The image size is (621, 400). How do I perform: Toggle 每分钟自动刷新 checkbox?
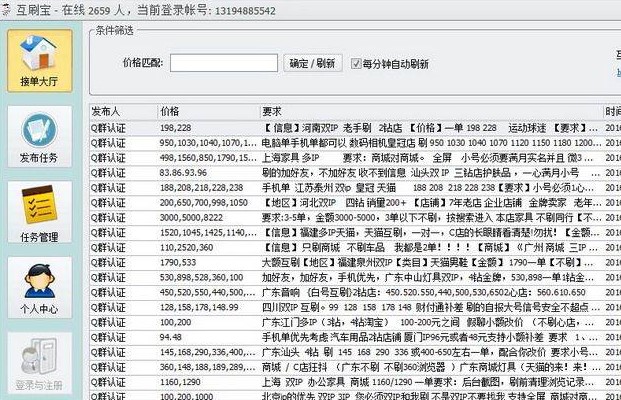click(x=356, y=63)
